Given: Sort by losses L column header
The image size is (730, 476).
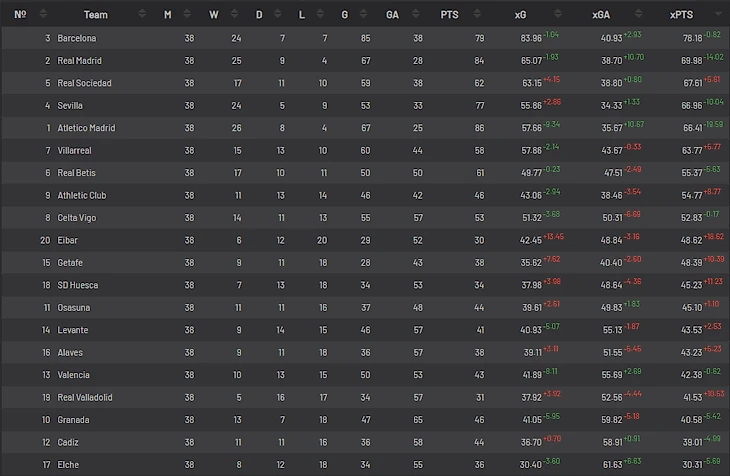Looking at the screenshot, I should click(303, 14).
